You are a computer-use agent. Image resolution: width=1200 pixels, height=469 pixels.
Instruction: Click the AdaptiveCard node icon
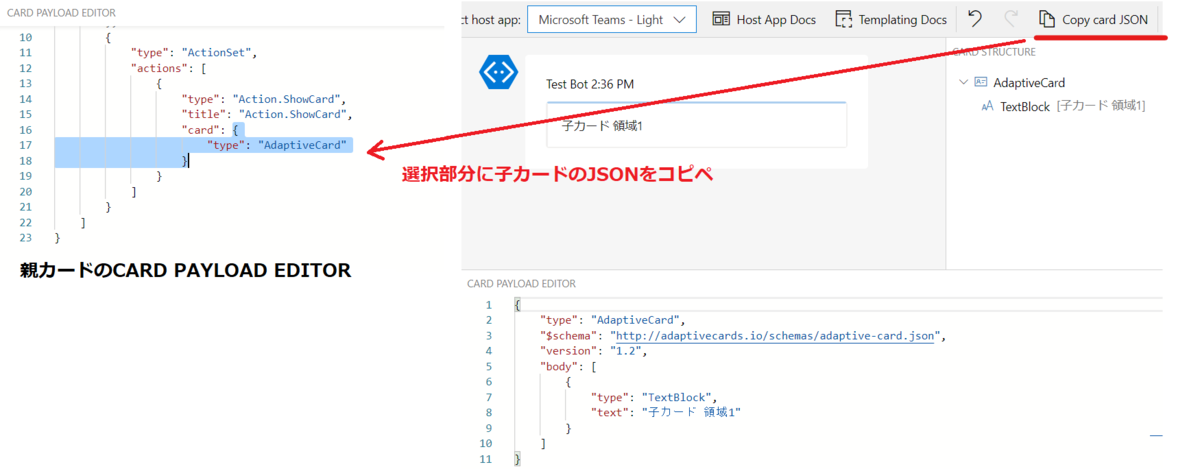coord(981,83)
